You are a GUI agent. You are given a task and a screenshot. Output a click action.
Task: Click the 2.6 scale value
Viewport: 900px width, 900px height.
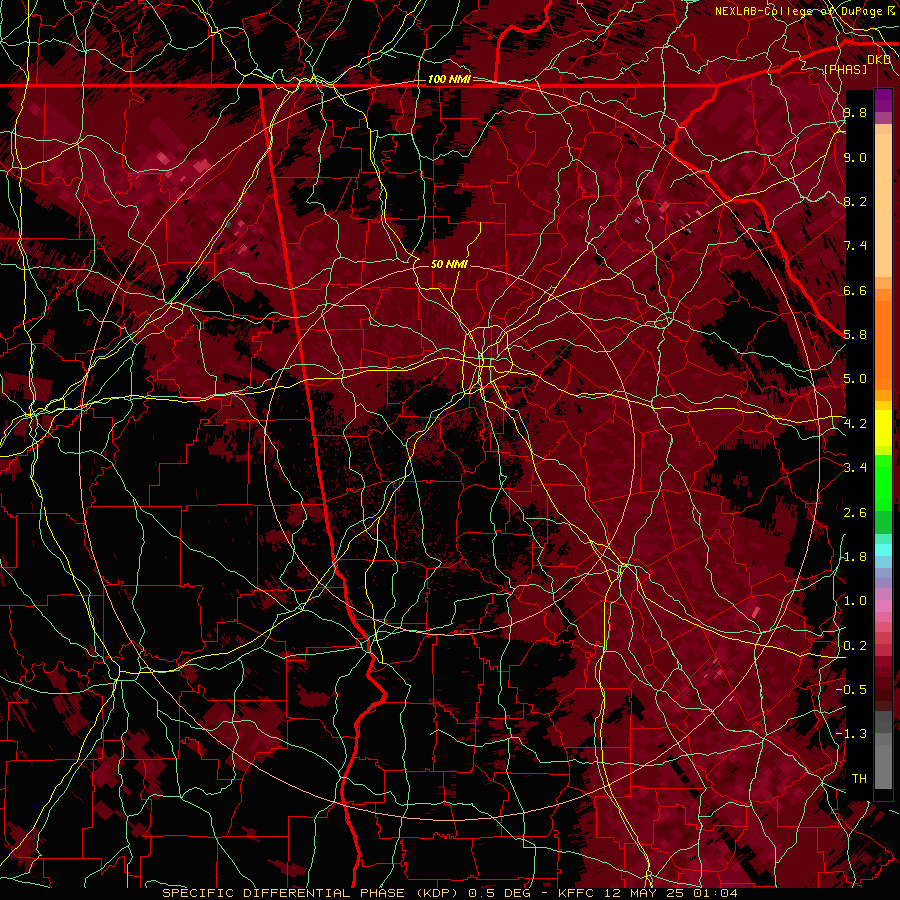pos(855,513)
